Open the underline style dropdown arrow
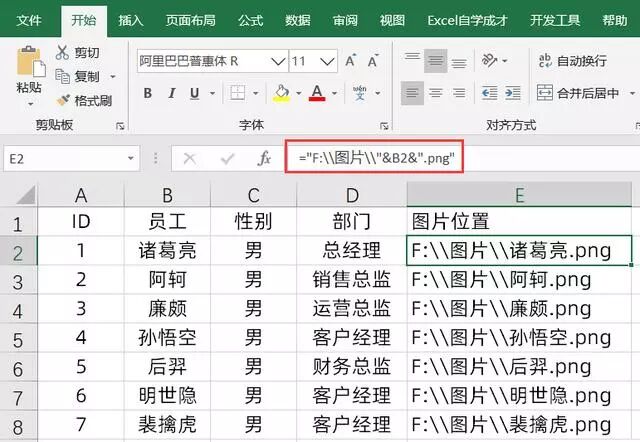The image size is (640, 442). (212, 93)
